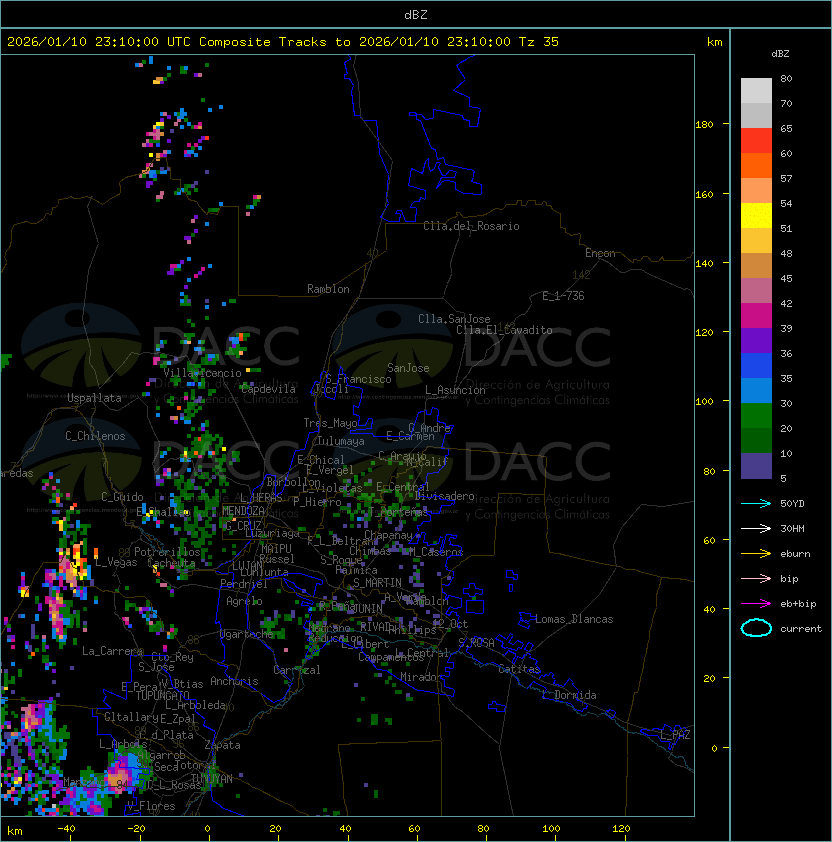Choose the orange 60 dBZ legend swatch

pyautogui.click(x=756, y=165)
